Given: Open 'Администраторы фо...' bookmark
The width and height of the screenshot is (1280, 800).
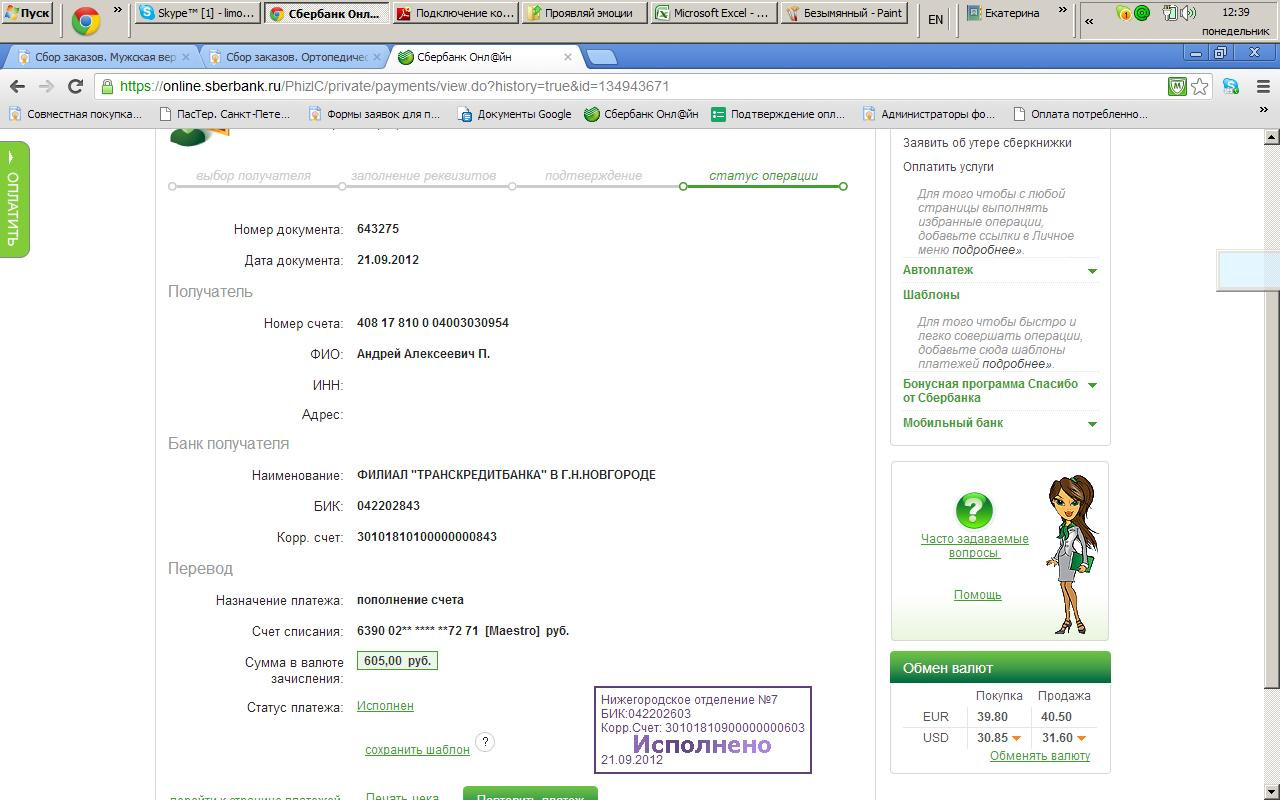Looking at the screenshot, I should pyautogui.click(x=928, y=114).
